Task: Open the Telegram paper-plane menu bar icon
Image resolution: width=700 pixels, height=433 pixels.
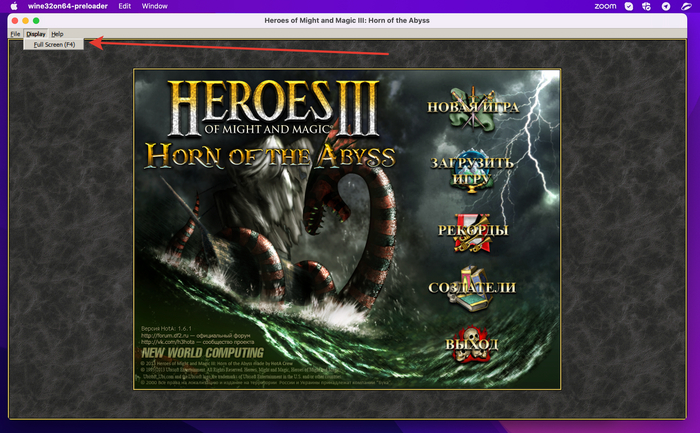Action: click(x=666, y=6)
